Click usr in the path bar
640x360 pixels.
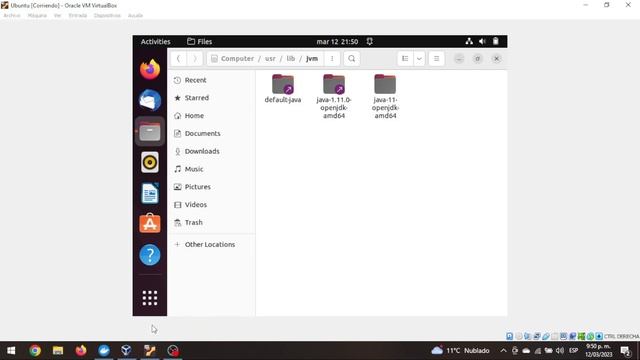click(270, 59)
